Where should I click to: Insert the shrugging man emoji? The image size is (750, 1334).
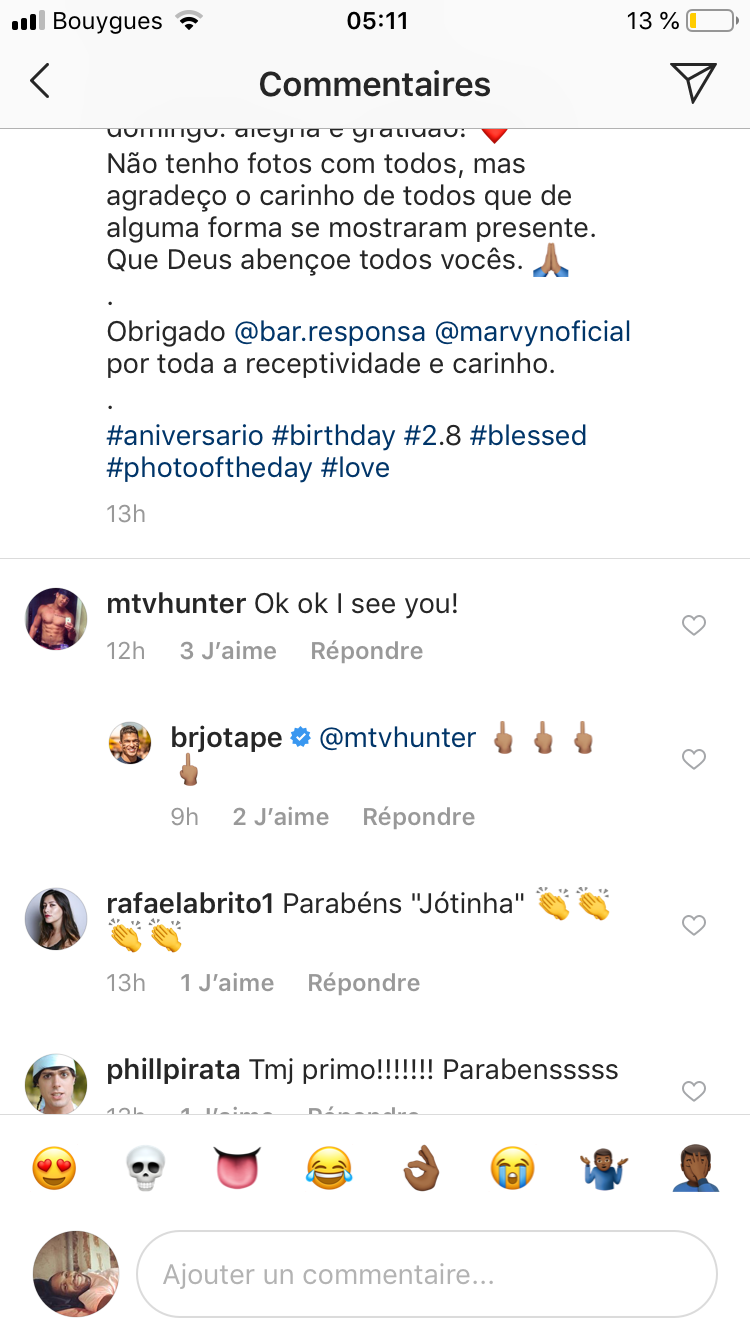click(x=604, y=1167)
